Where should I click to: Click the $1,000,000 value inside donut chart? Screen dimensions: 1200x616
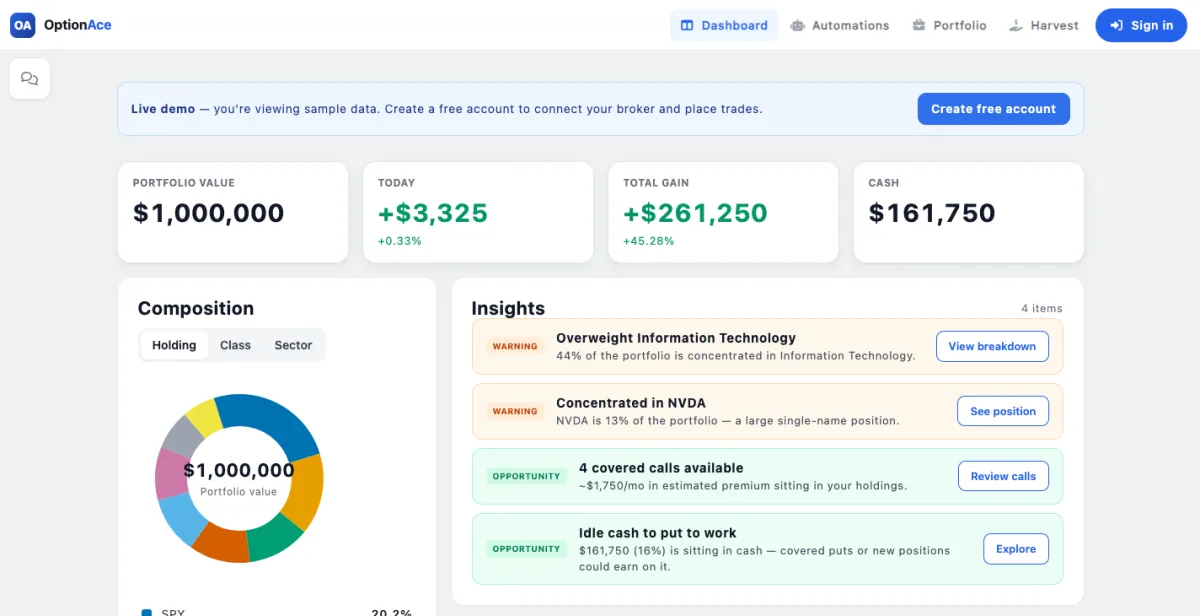point(239,470)
